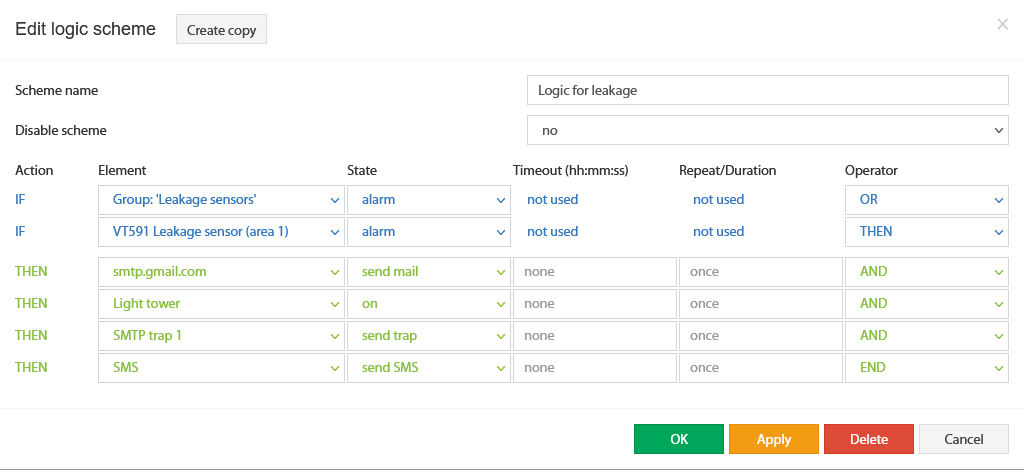Click the orange Apply button
1024x470 pixels.
point(774,439)
